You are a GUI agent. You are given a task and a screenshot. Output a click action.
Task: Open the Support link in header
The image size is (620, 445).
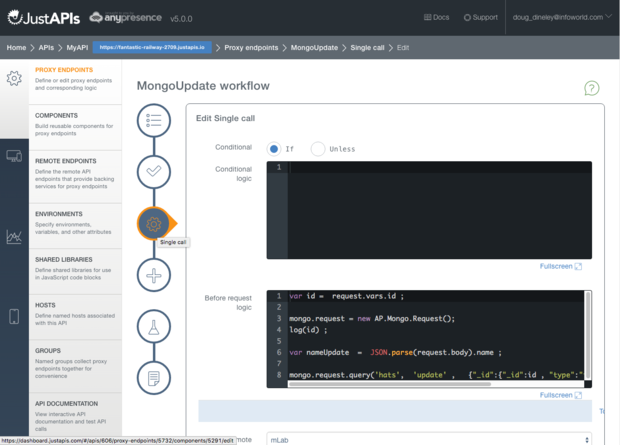pos(480,17)
